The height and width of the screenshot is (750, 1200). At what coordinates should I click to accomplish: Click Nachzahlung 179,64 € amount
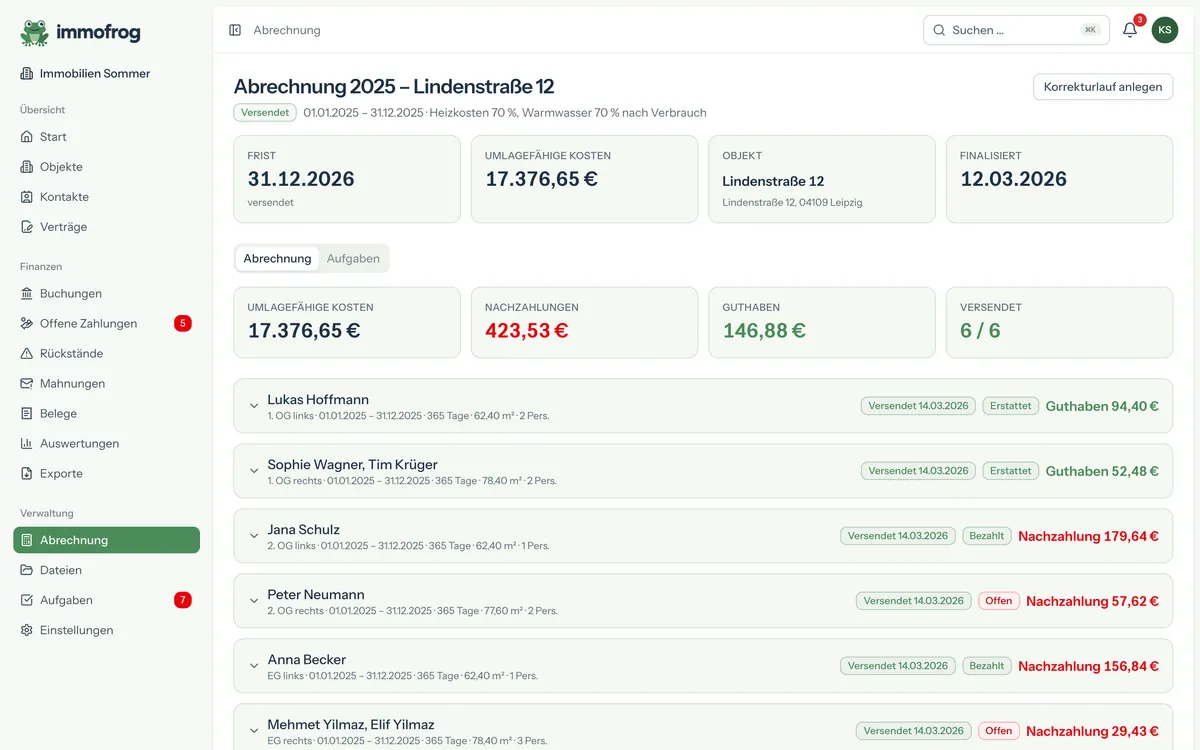pos(1088,536)
